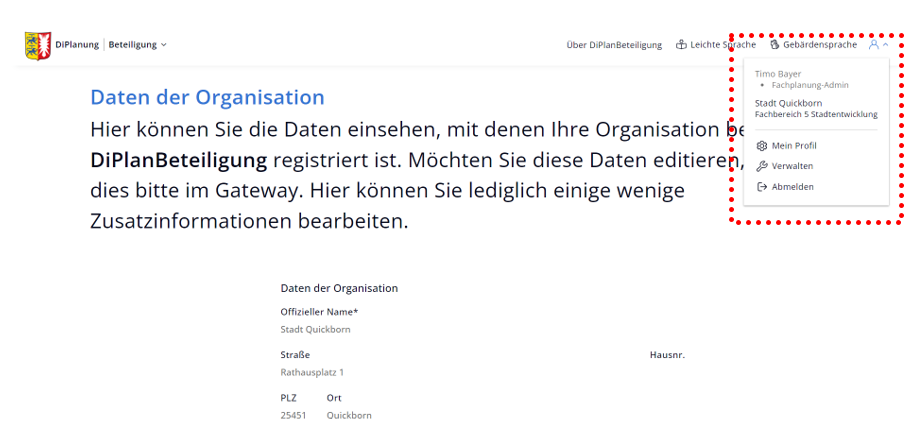The width and height of the screenshot is (918, 437).
Task: Click the gear icon beside Mein Profil
Action: (762, 146)
